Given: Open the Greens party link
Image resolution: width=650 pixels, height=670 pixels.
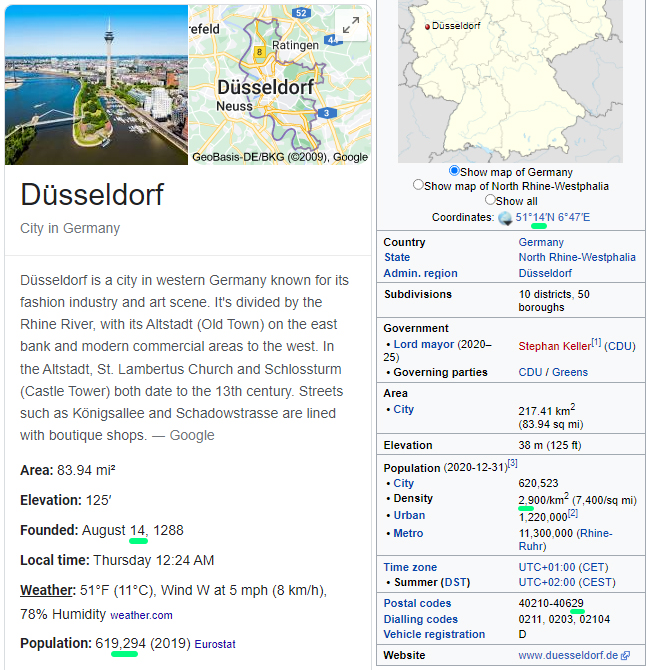Looking at the screenshot, I should [x=570, y=372].
